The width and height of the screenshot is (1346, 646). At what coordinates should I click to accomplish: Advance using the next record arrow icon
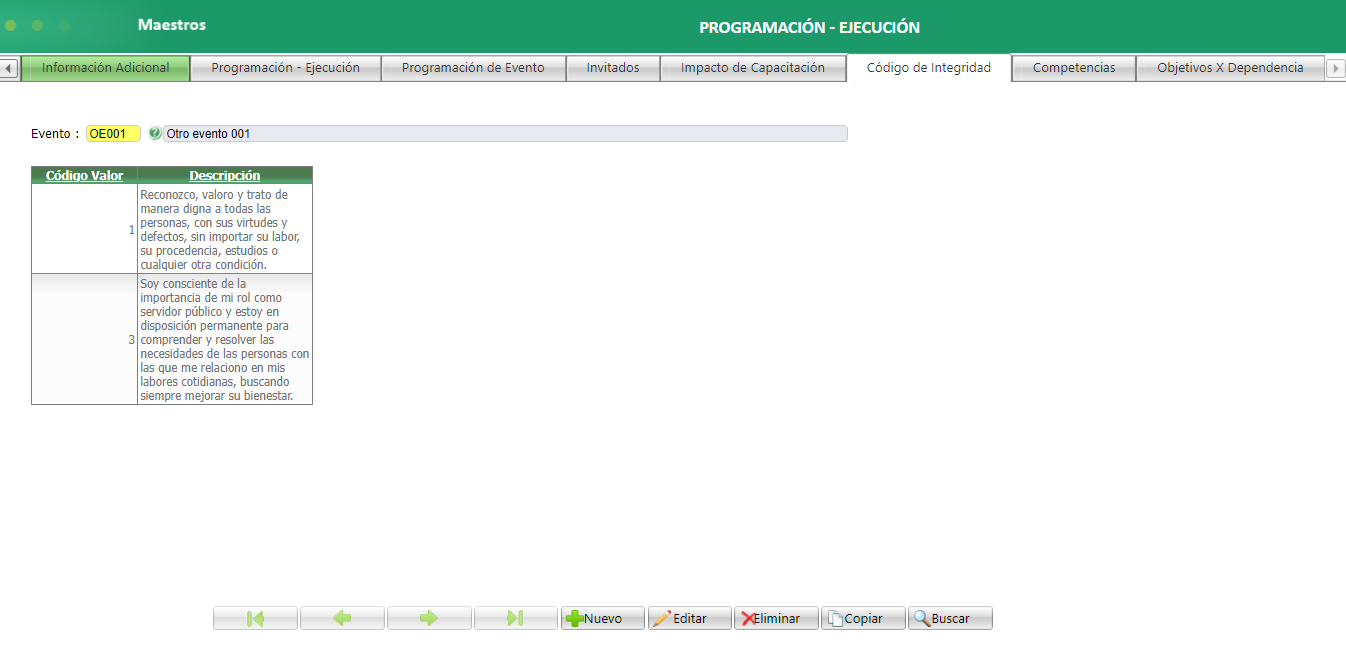click(x=429, y=617)
